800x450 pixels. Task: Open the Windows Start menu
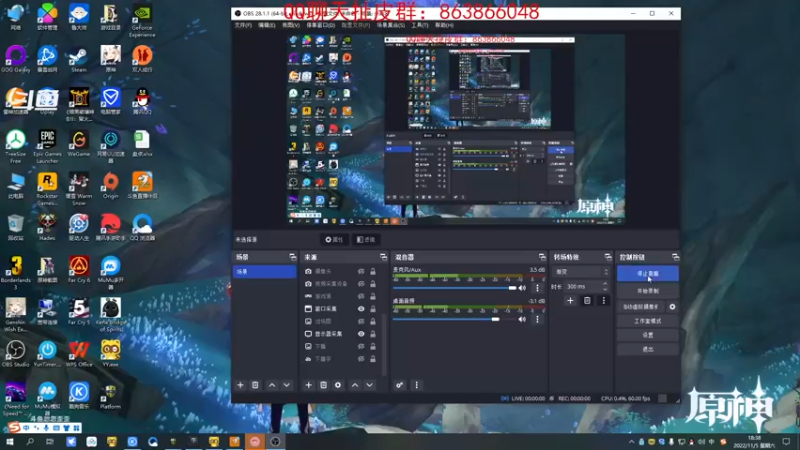point(9,442)
